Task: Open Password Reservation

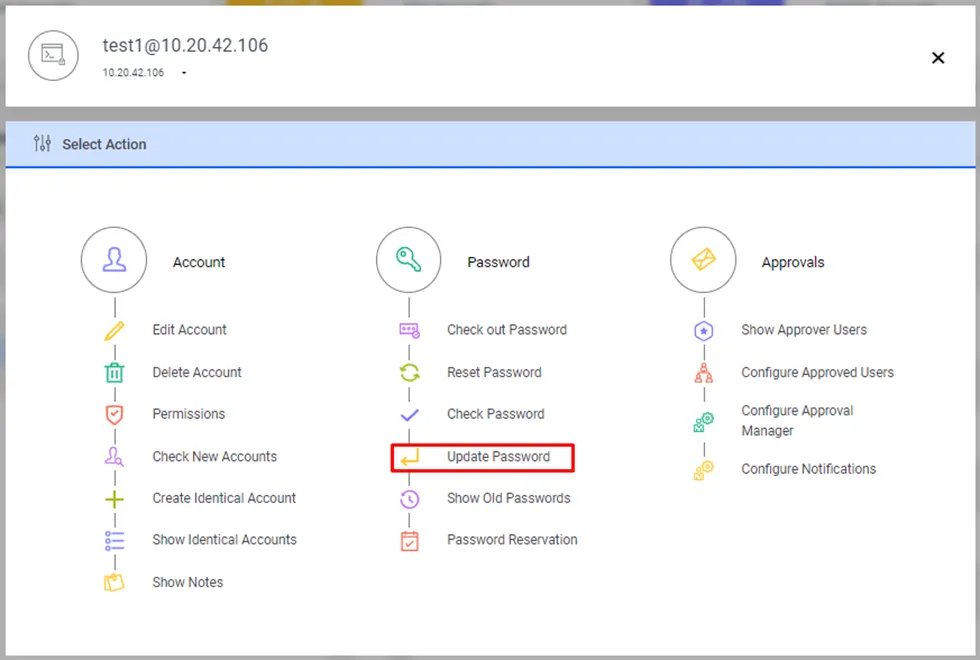Action: [x=512, y=539]
